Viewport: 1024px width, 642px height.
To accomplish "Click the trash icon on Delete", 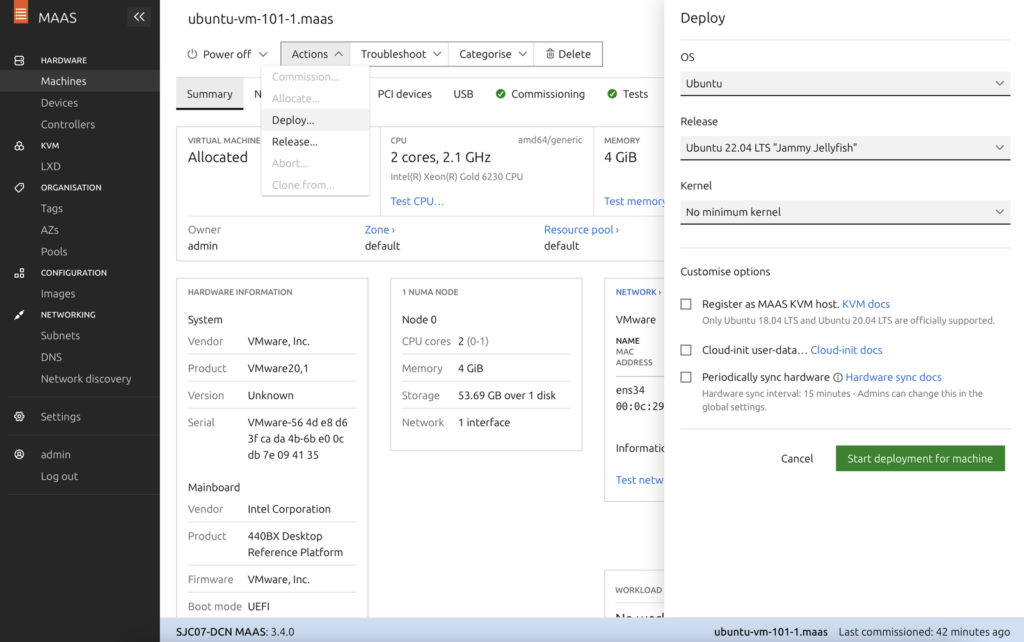I will tap(550, 54).
